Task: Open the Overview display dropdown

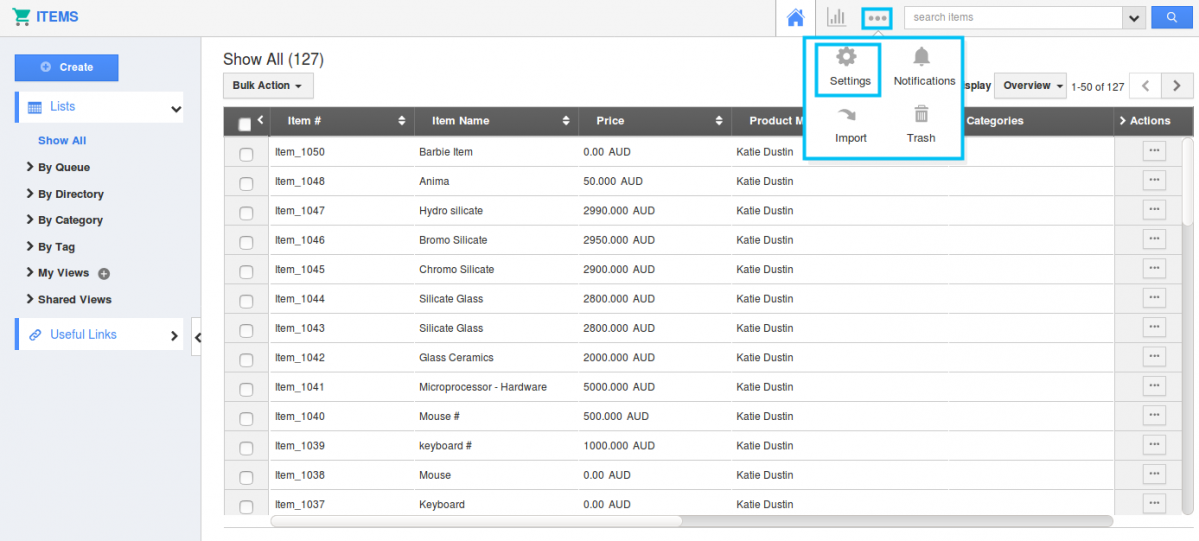Action: click(1032, 86)
